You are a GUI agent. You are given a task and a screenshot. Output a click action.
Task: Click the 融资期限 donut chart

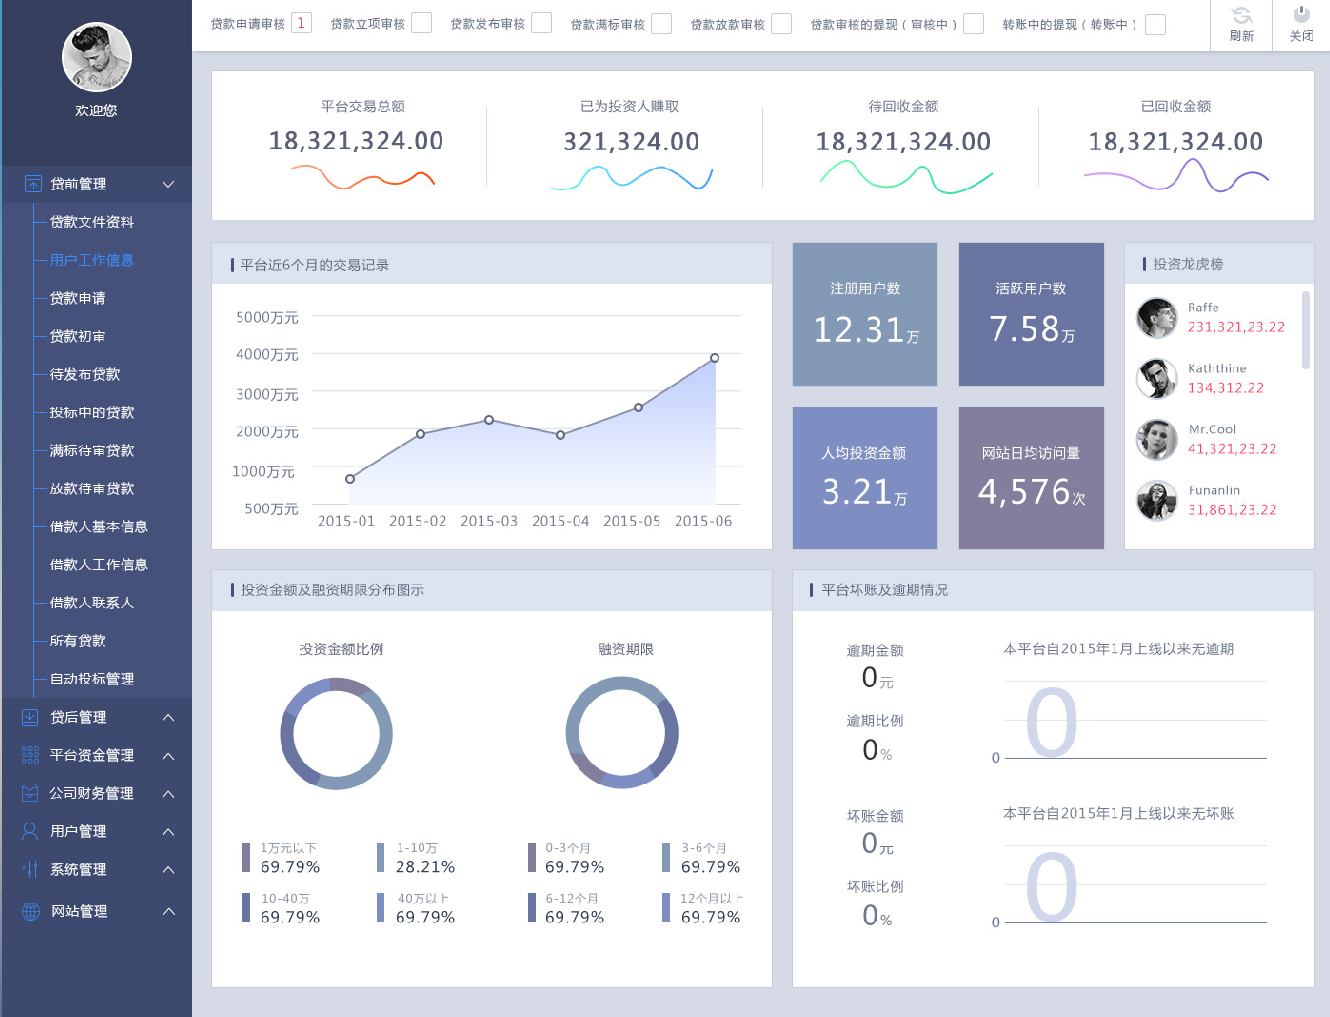pyautogui.click(x=622, y=733)
